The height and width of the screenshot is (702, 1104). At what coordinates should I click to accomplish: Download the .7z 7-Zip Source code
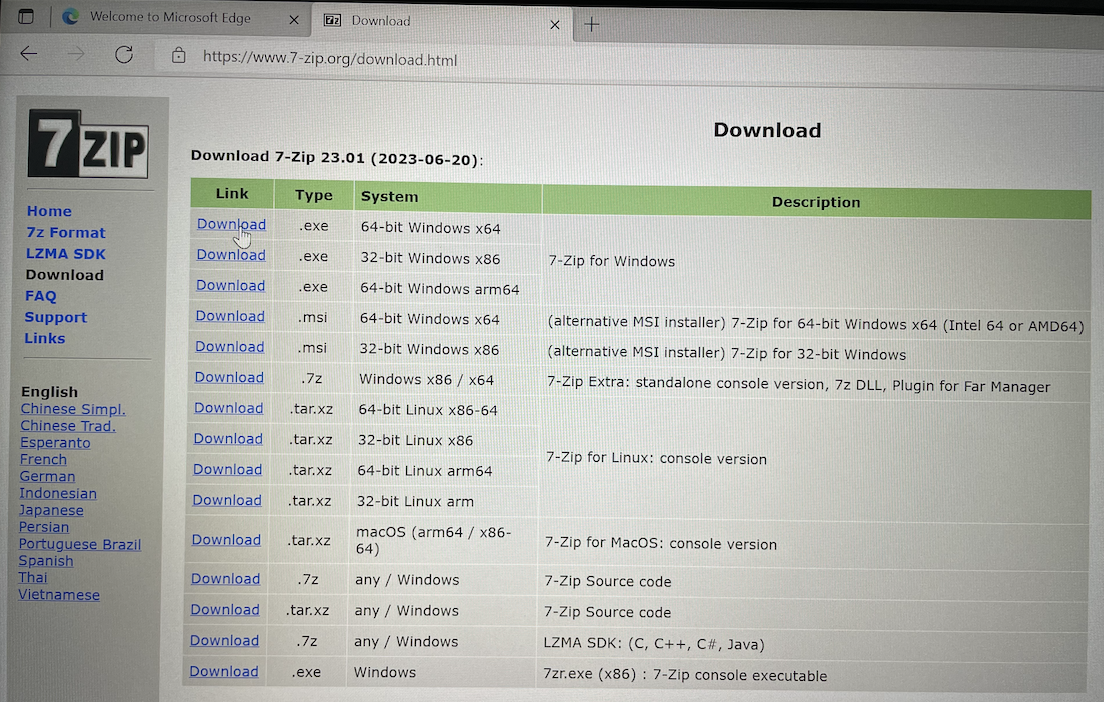pos(225,579)
